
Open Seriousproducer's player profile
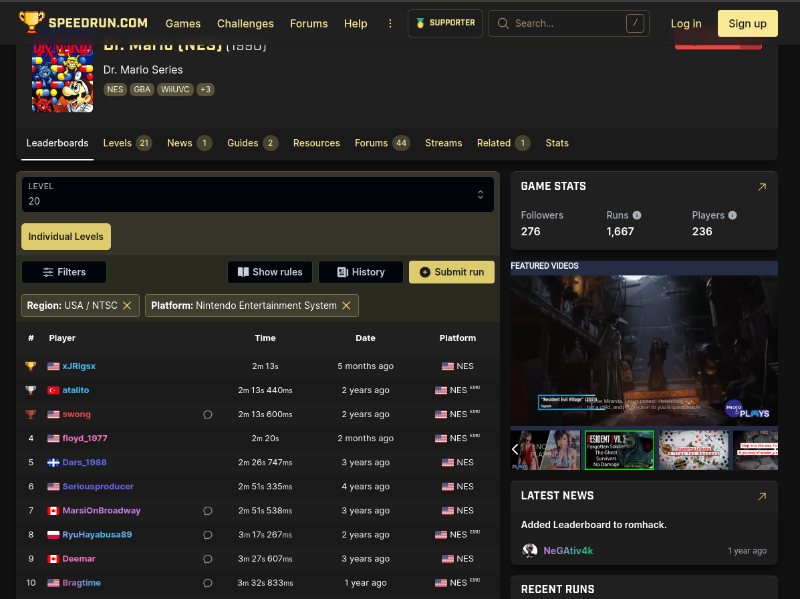98,486
